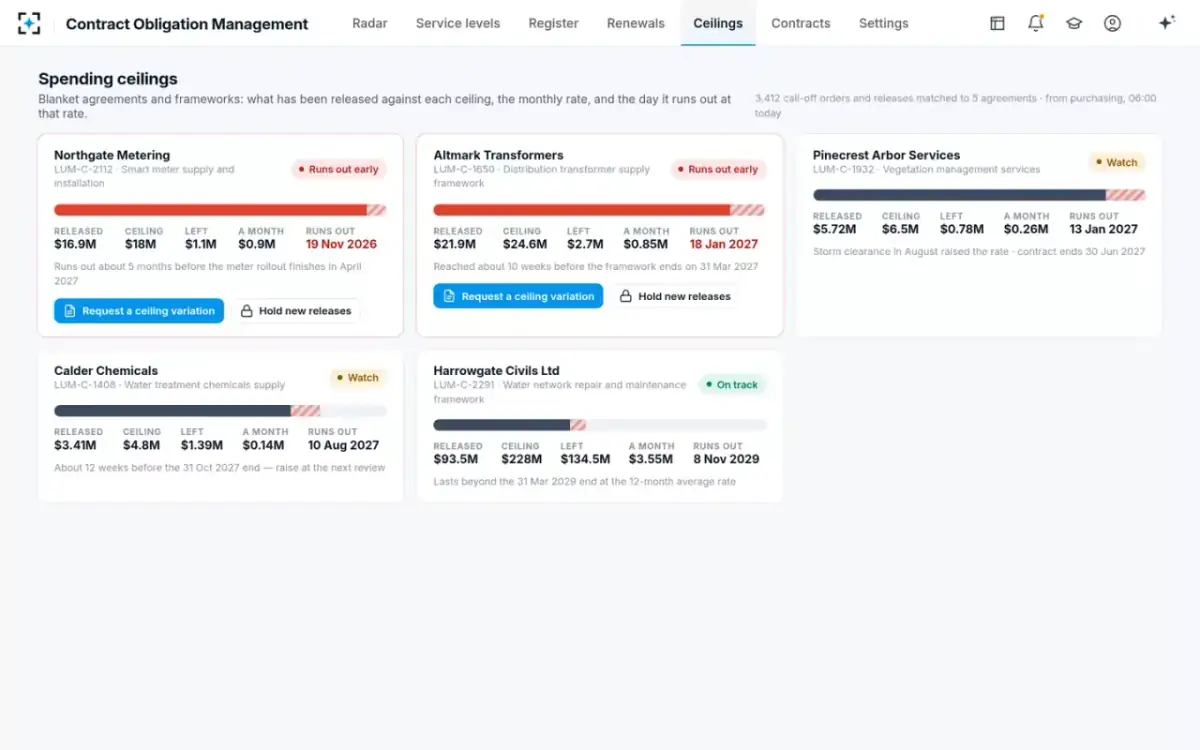1200x750 pixels.
Task: Open the Calder Chemicals card title
Action: (106, 371)
